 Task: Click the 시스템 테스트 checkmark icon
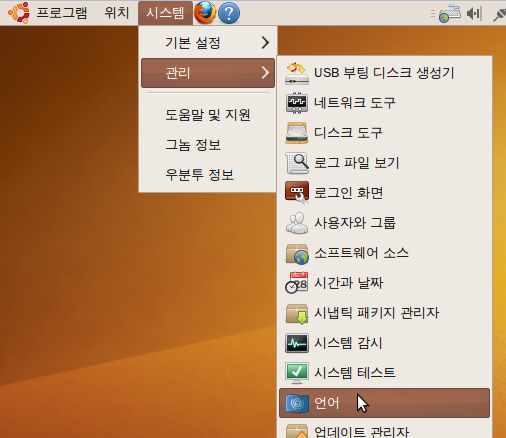pyautogui.click(x=297, y=373)
